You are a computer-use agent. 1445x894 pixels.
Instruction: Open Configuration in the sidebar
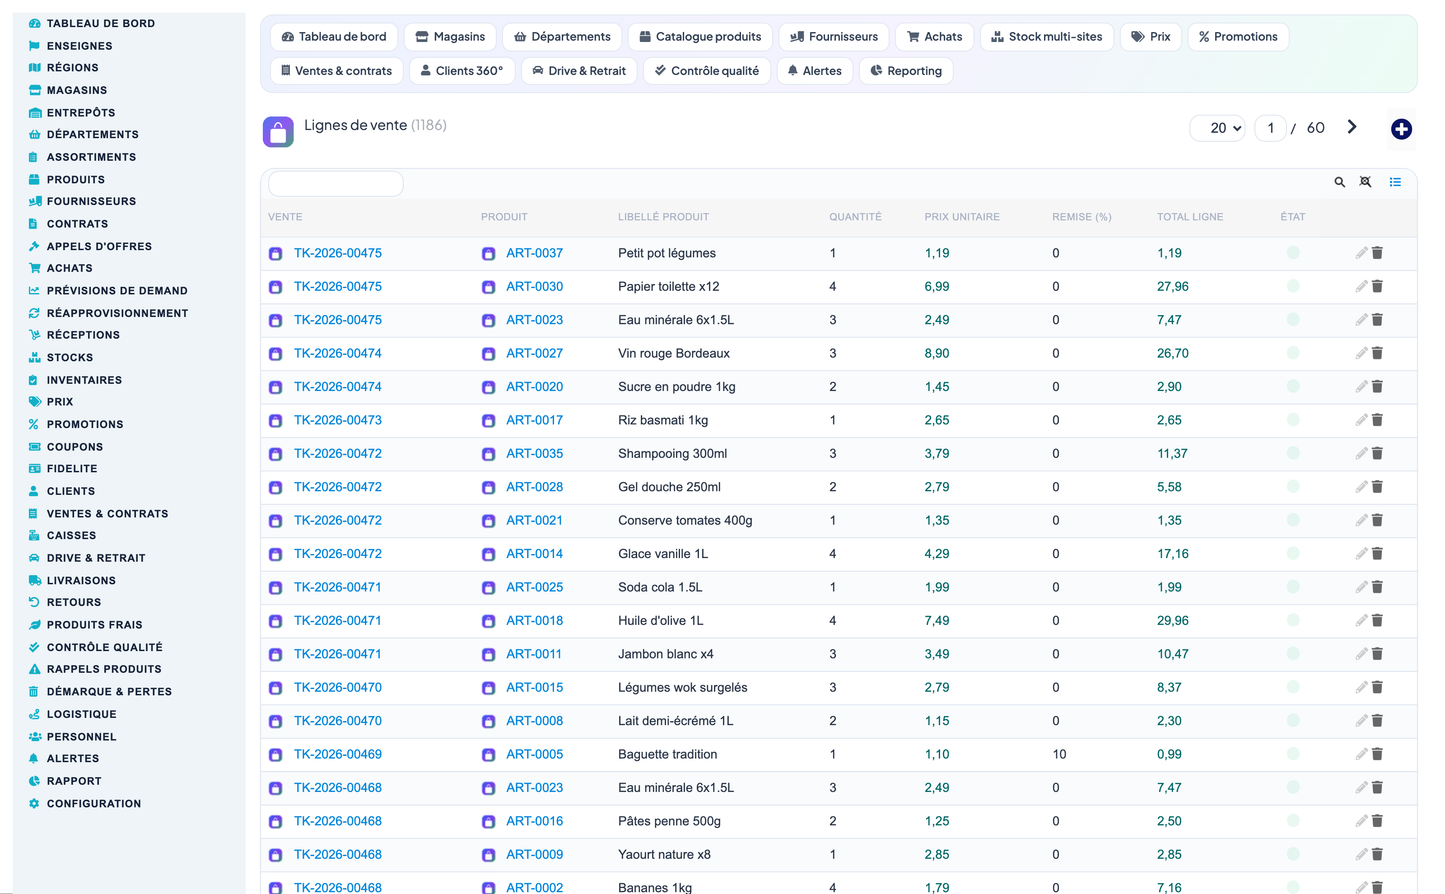click(x=94, y=804)
